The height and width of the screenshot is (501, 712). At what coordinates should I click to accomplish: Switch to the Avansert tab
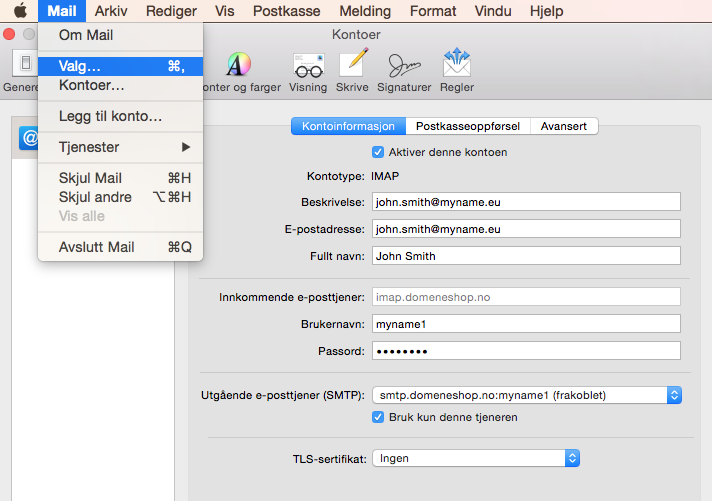[x=565, y=126]
